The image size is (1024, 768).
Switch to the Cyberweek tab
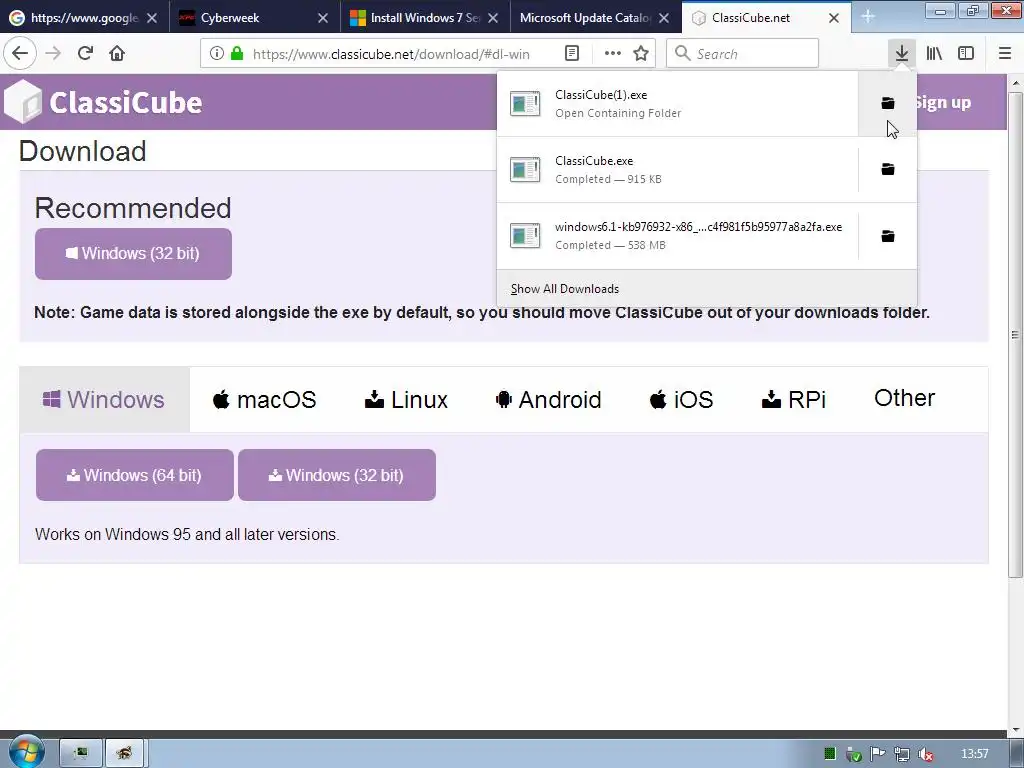(x=255, y=18)
